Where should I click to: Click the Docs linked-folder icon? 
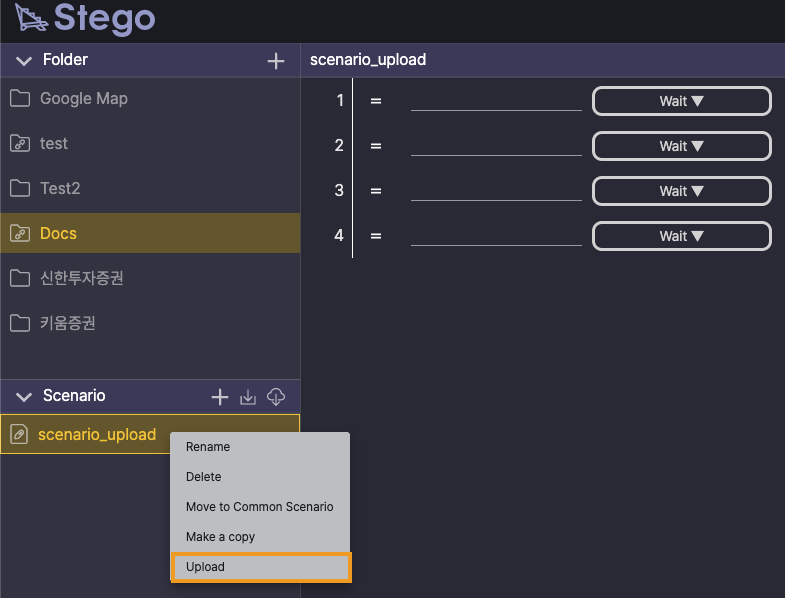point(20,233)
